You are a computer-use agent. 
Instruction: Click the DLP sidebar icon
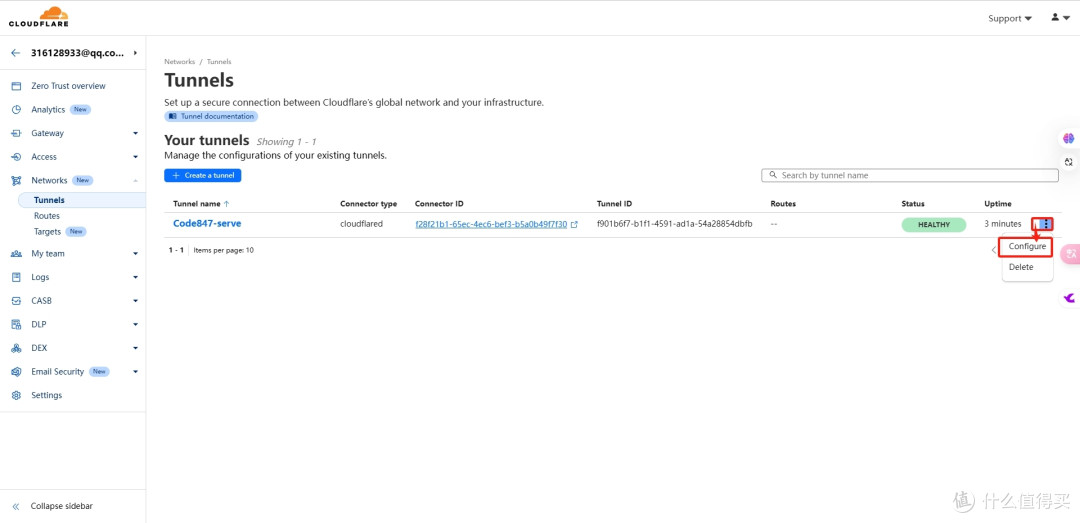(17, 324)
